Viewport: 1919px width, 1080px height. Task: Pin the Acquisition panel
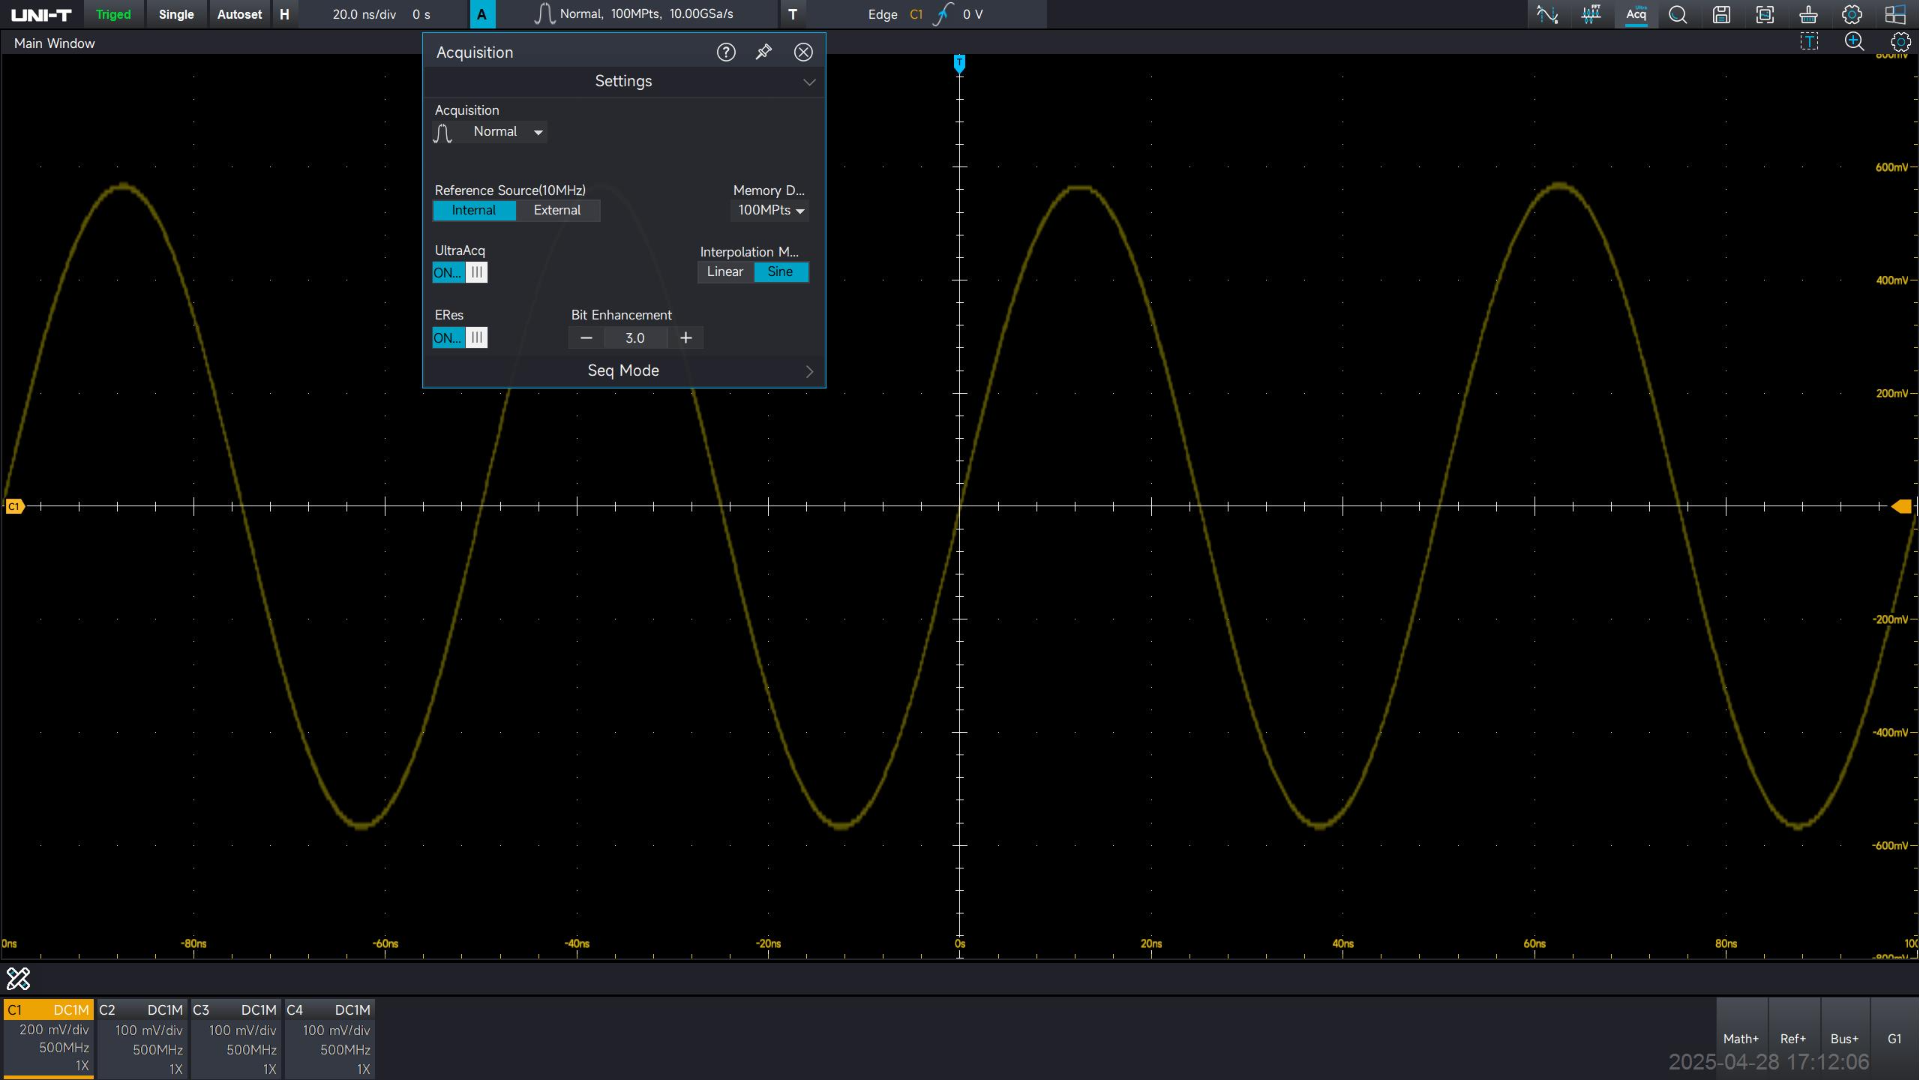pyautogui.click(x=764, y=52)
